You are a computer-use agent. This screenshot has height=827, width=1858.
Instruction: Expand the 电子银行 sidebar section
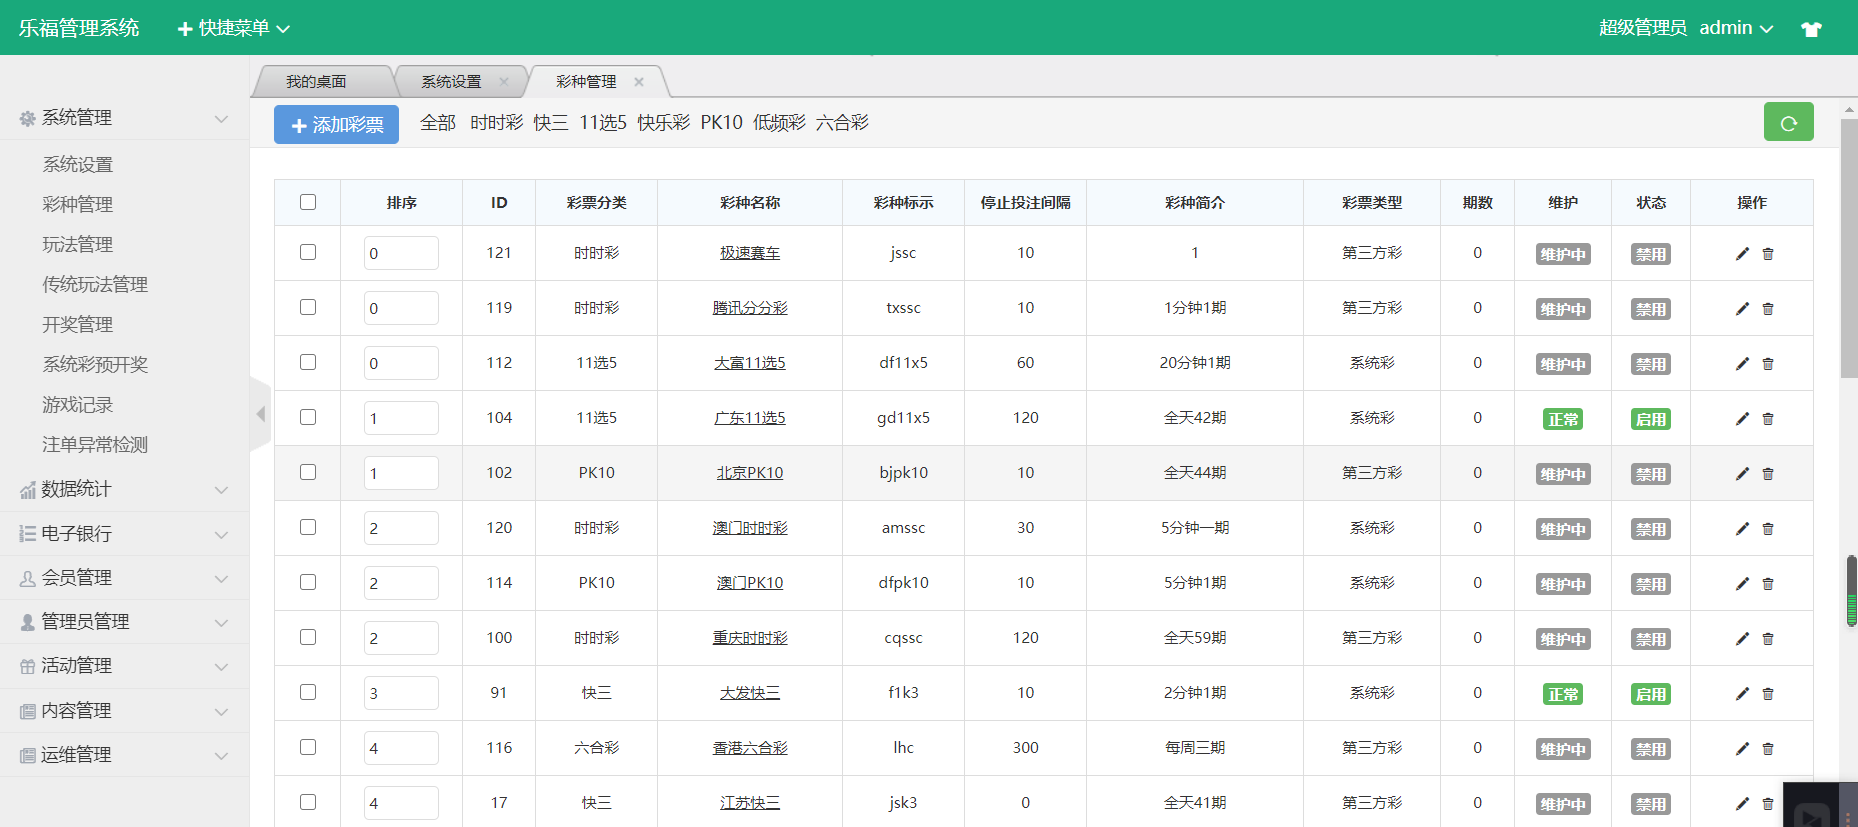[124, 534]
